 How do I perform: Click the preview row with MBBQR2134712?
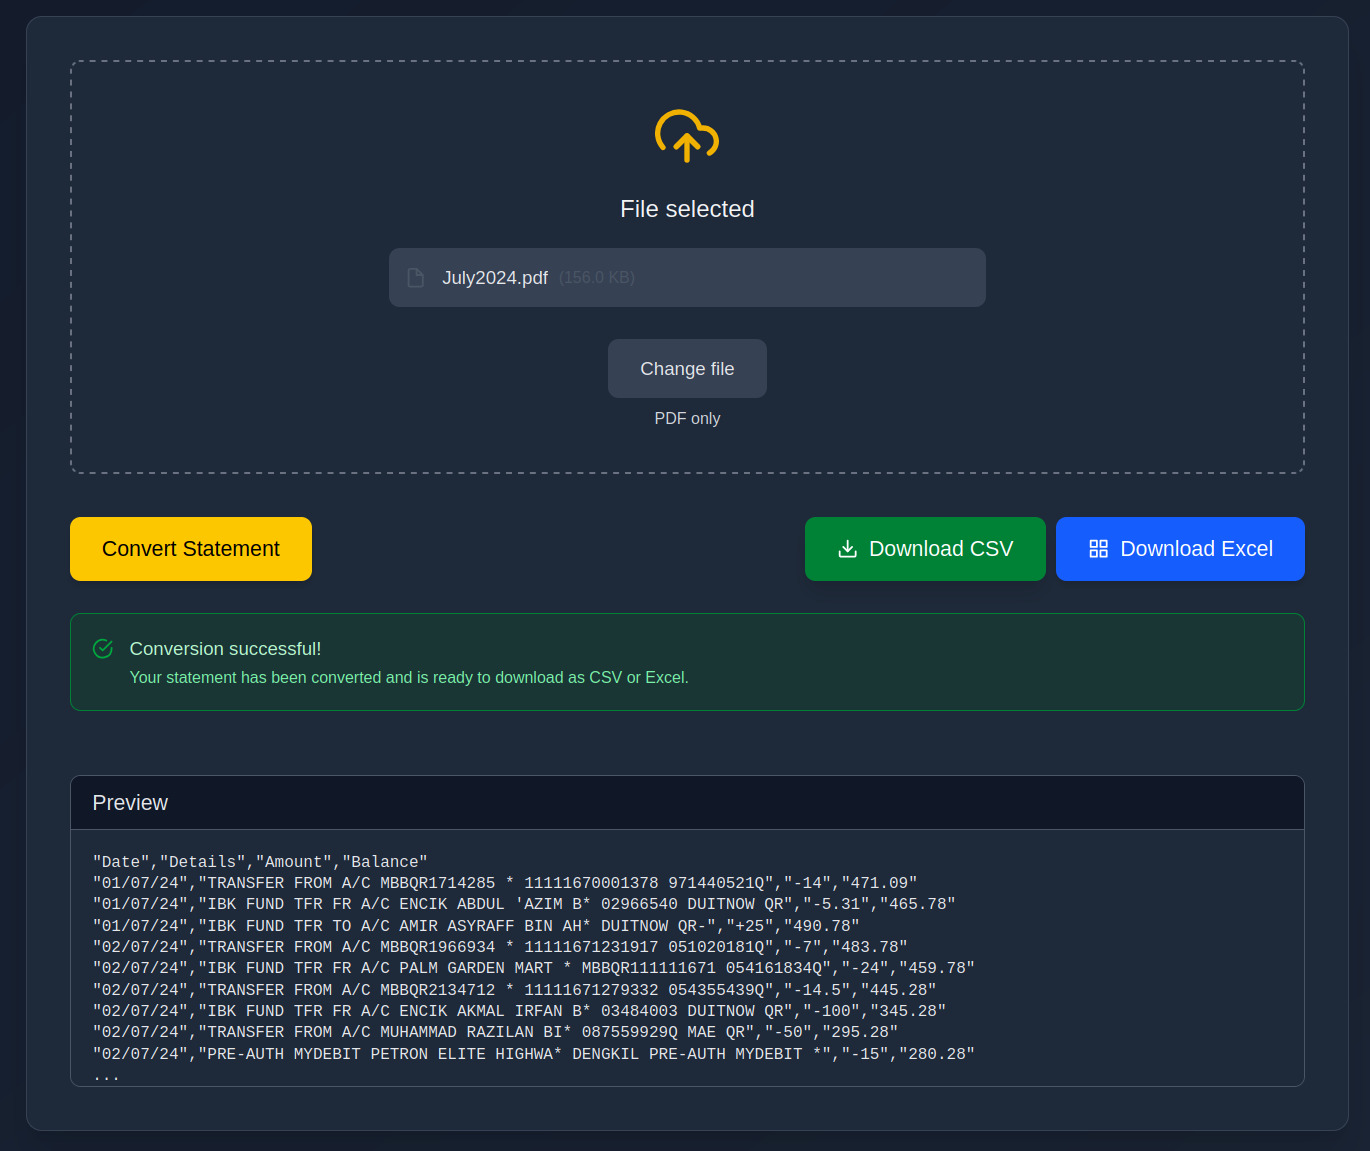[x=514, y=990]
